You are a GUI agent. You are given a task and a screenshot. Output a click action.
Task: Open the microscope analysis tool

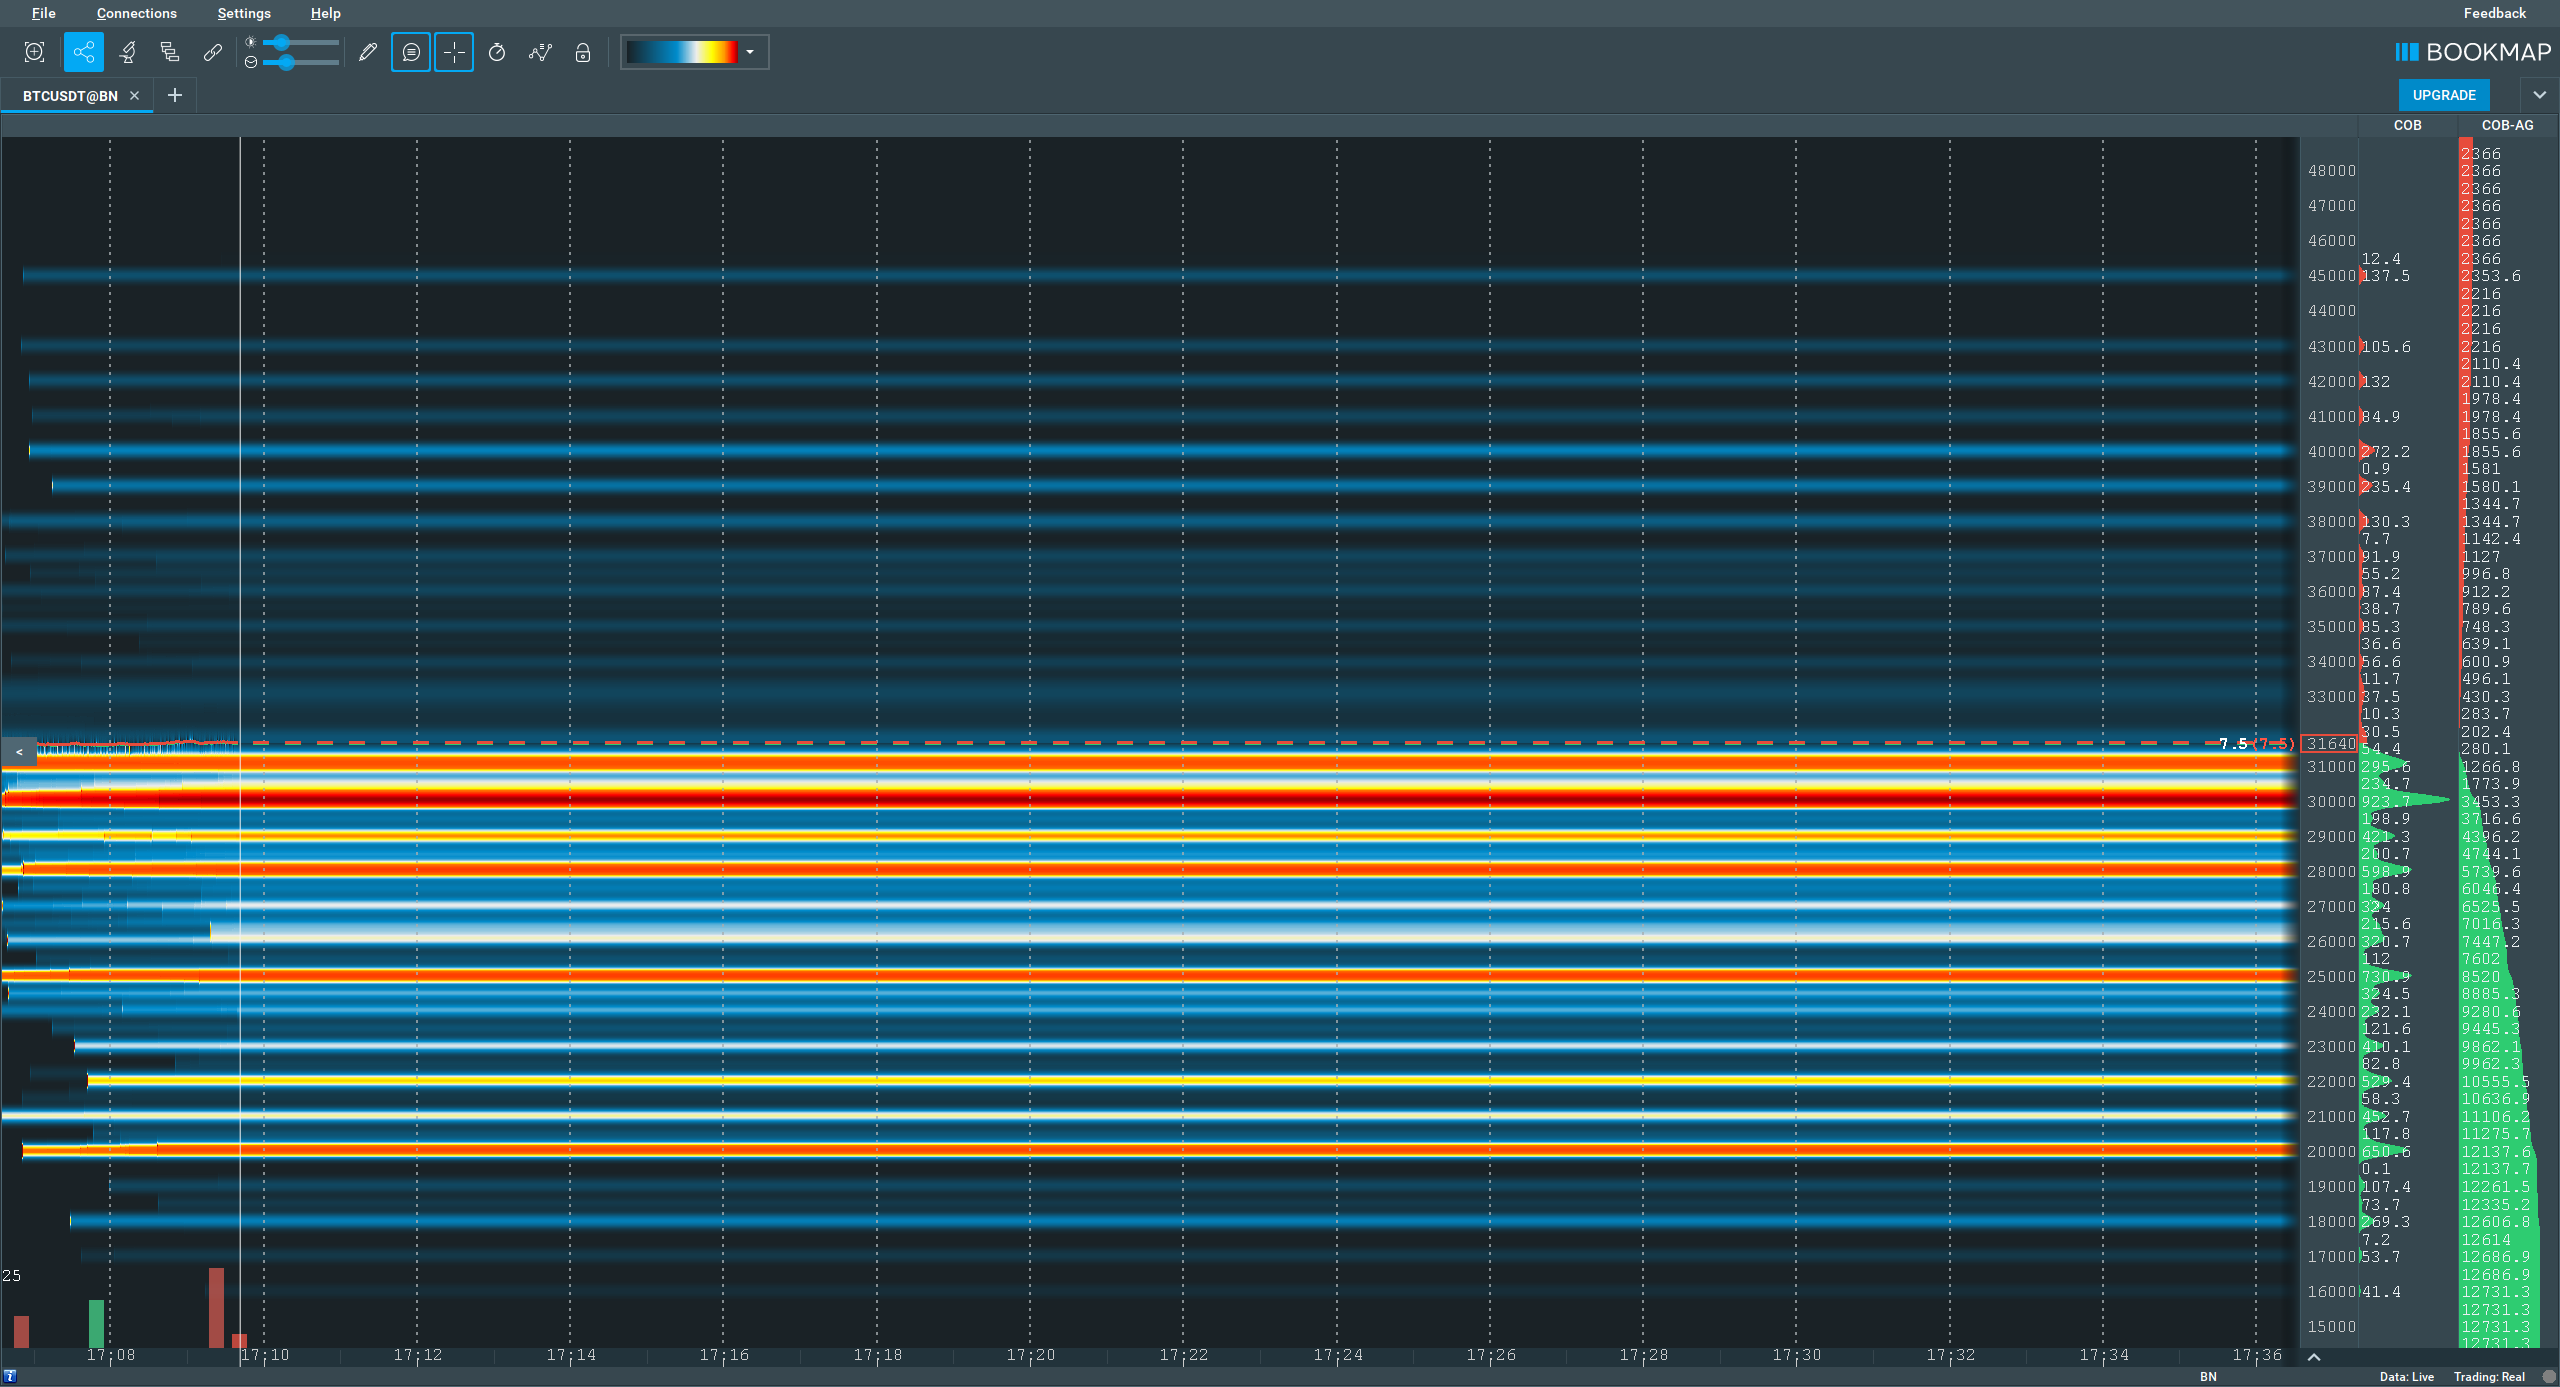click(x=128, y=52)
